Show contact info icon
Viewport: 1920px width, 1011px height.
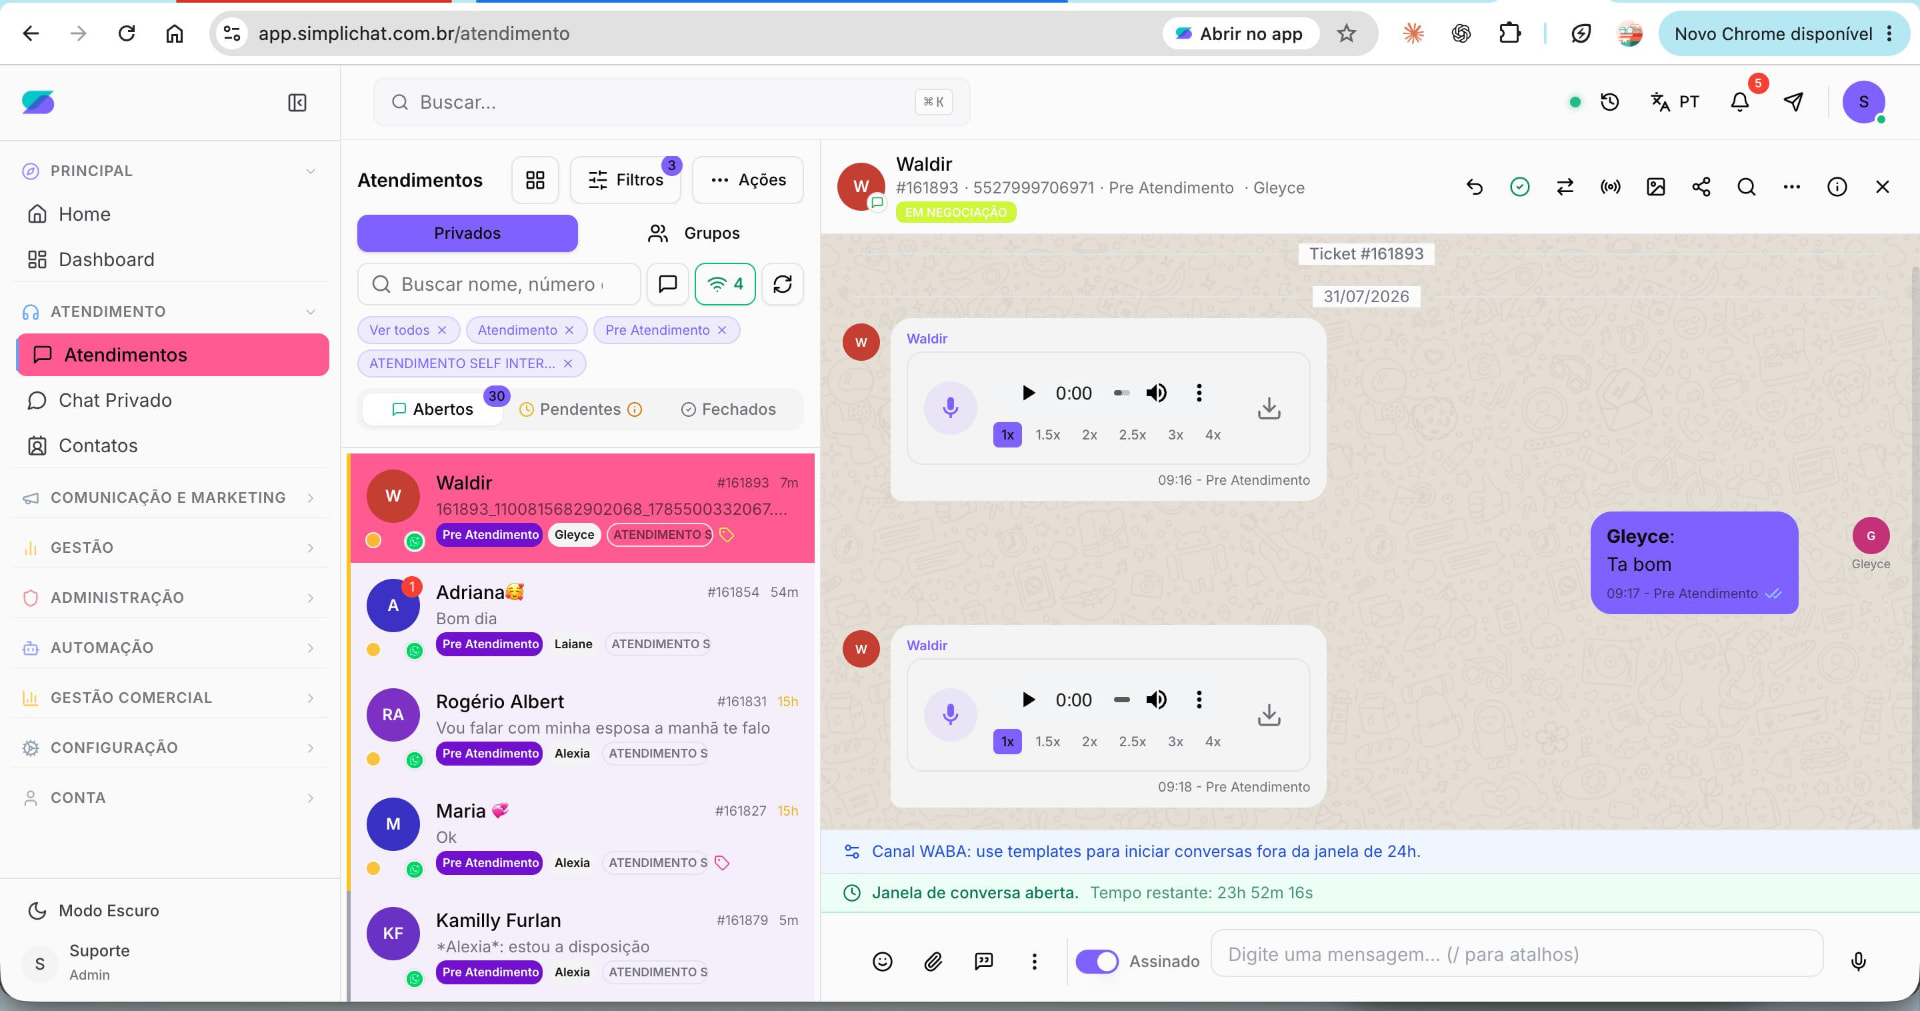click(x=1837, y=187)
